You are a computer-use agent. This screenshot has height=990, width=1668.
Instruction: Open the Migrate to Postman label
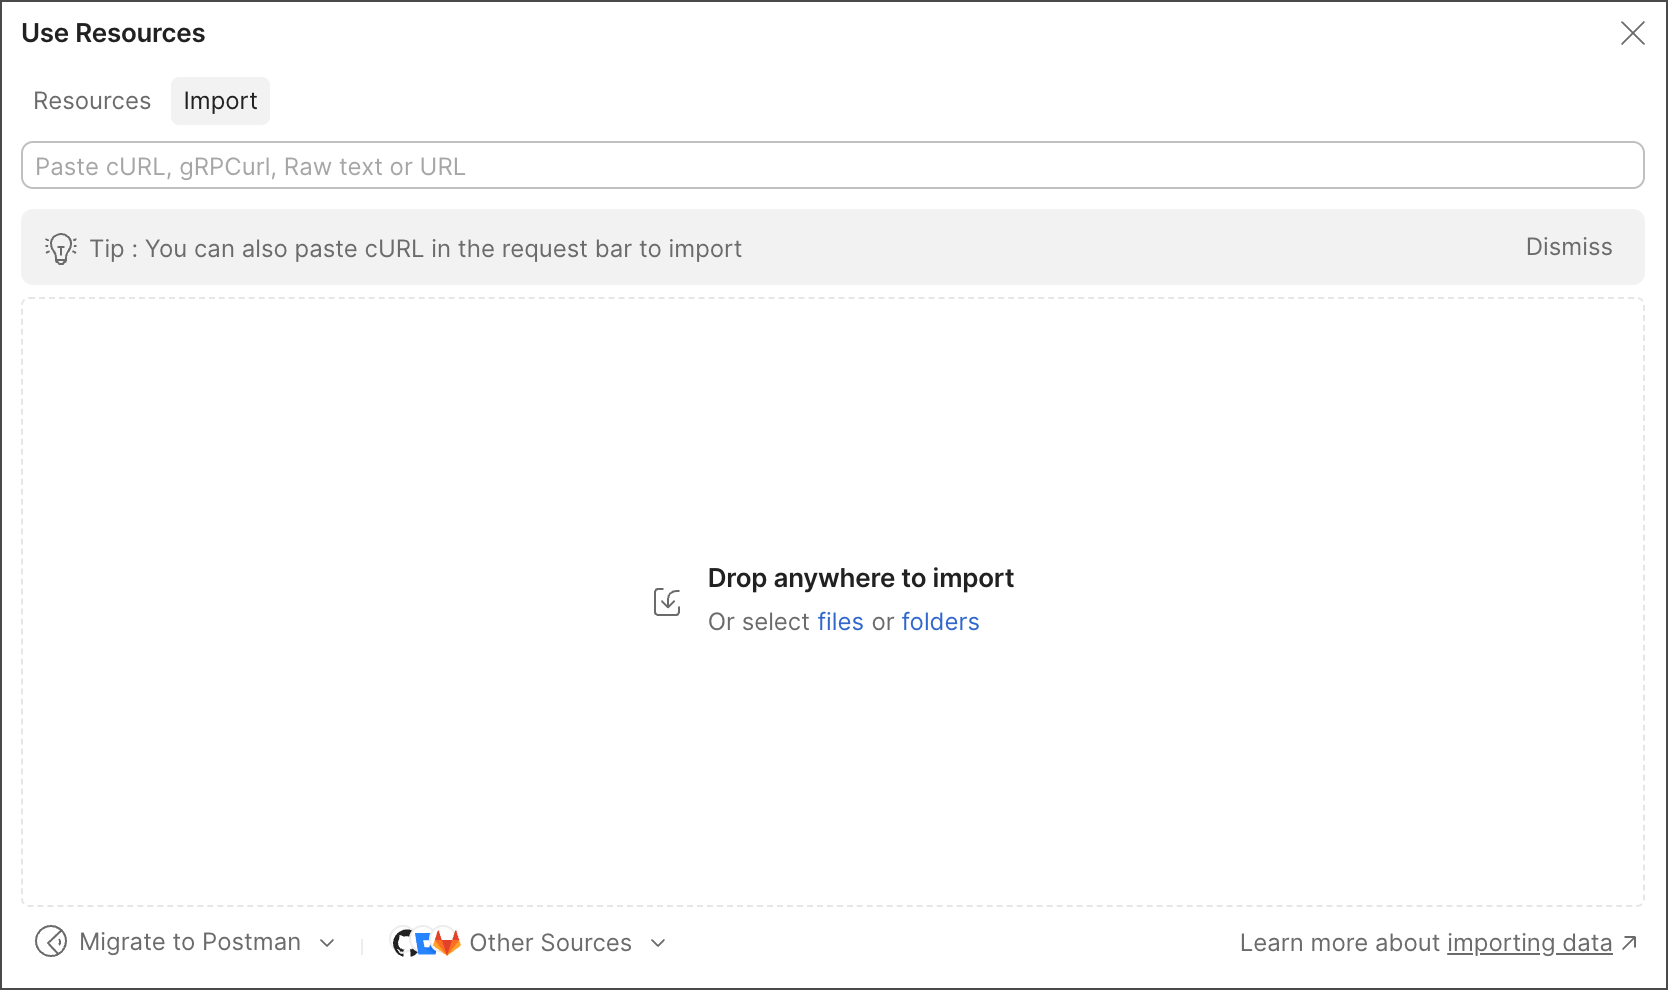[190, 942]
